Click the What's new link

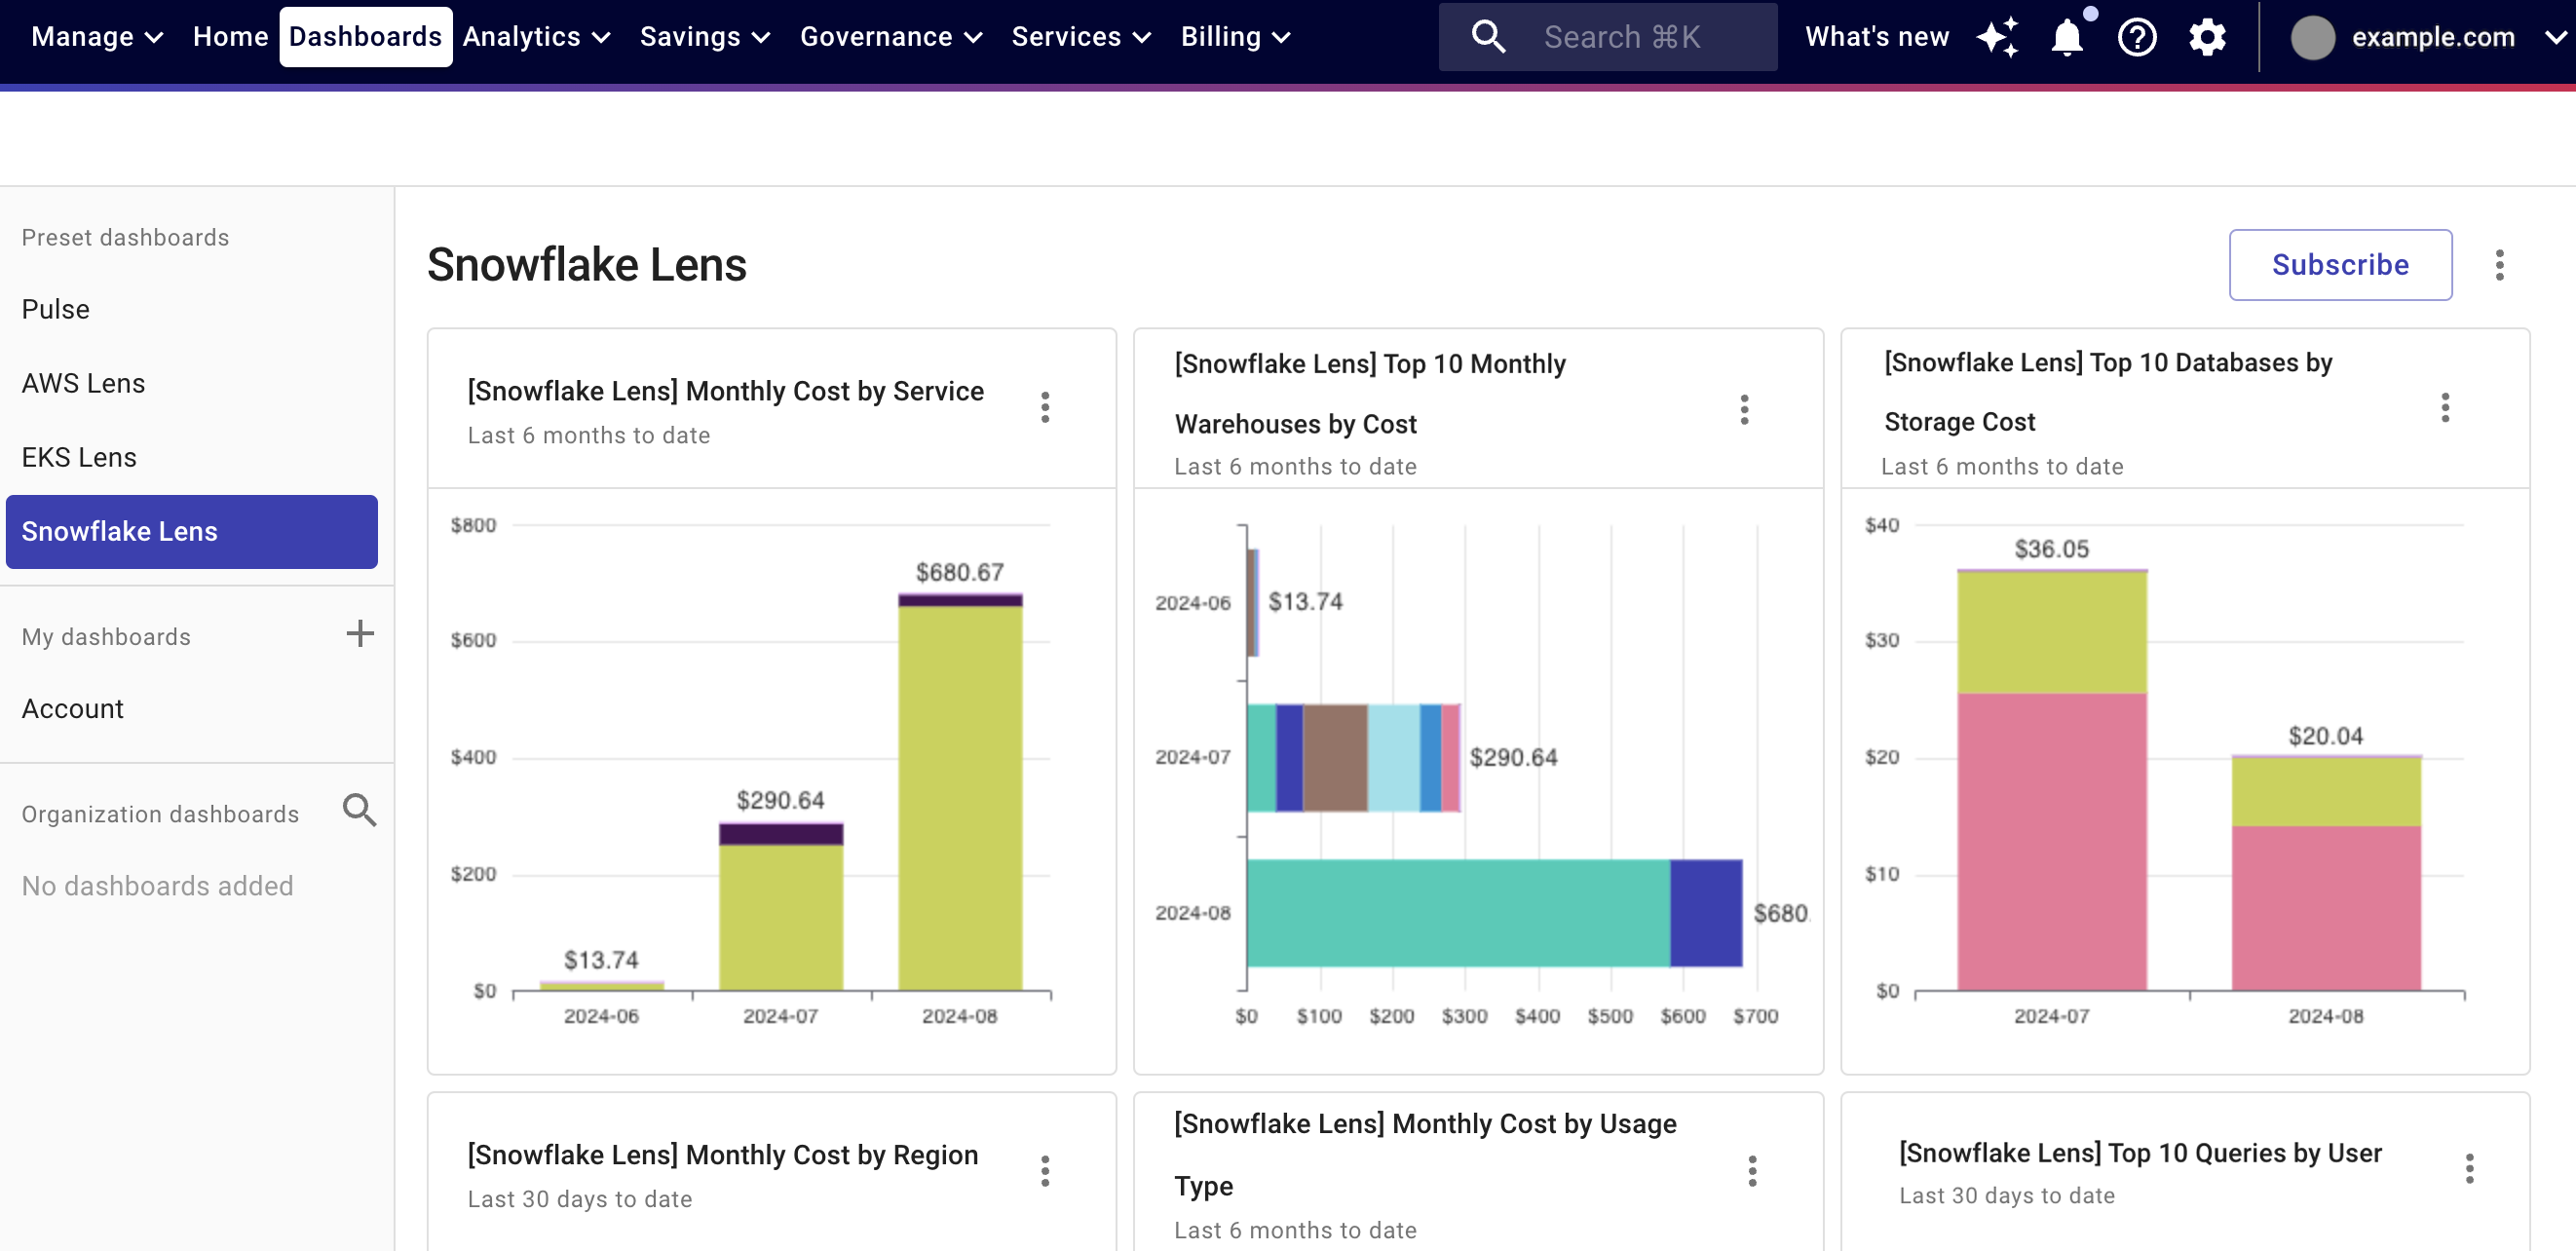[1876, 37]
